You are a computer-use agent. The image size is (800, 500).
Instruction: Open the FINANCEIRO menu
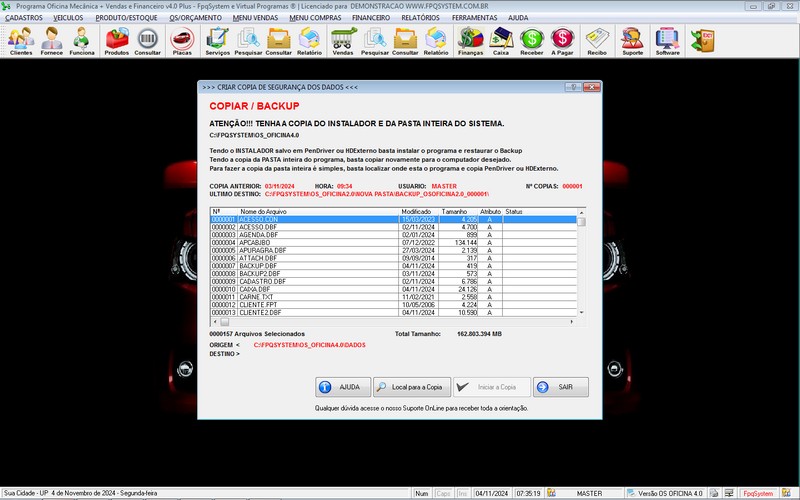tap(371, 18)
